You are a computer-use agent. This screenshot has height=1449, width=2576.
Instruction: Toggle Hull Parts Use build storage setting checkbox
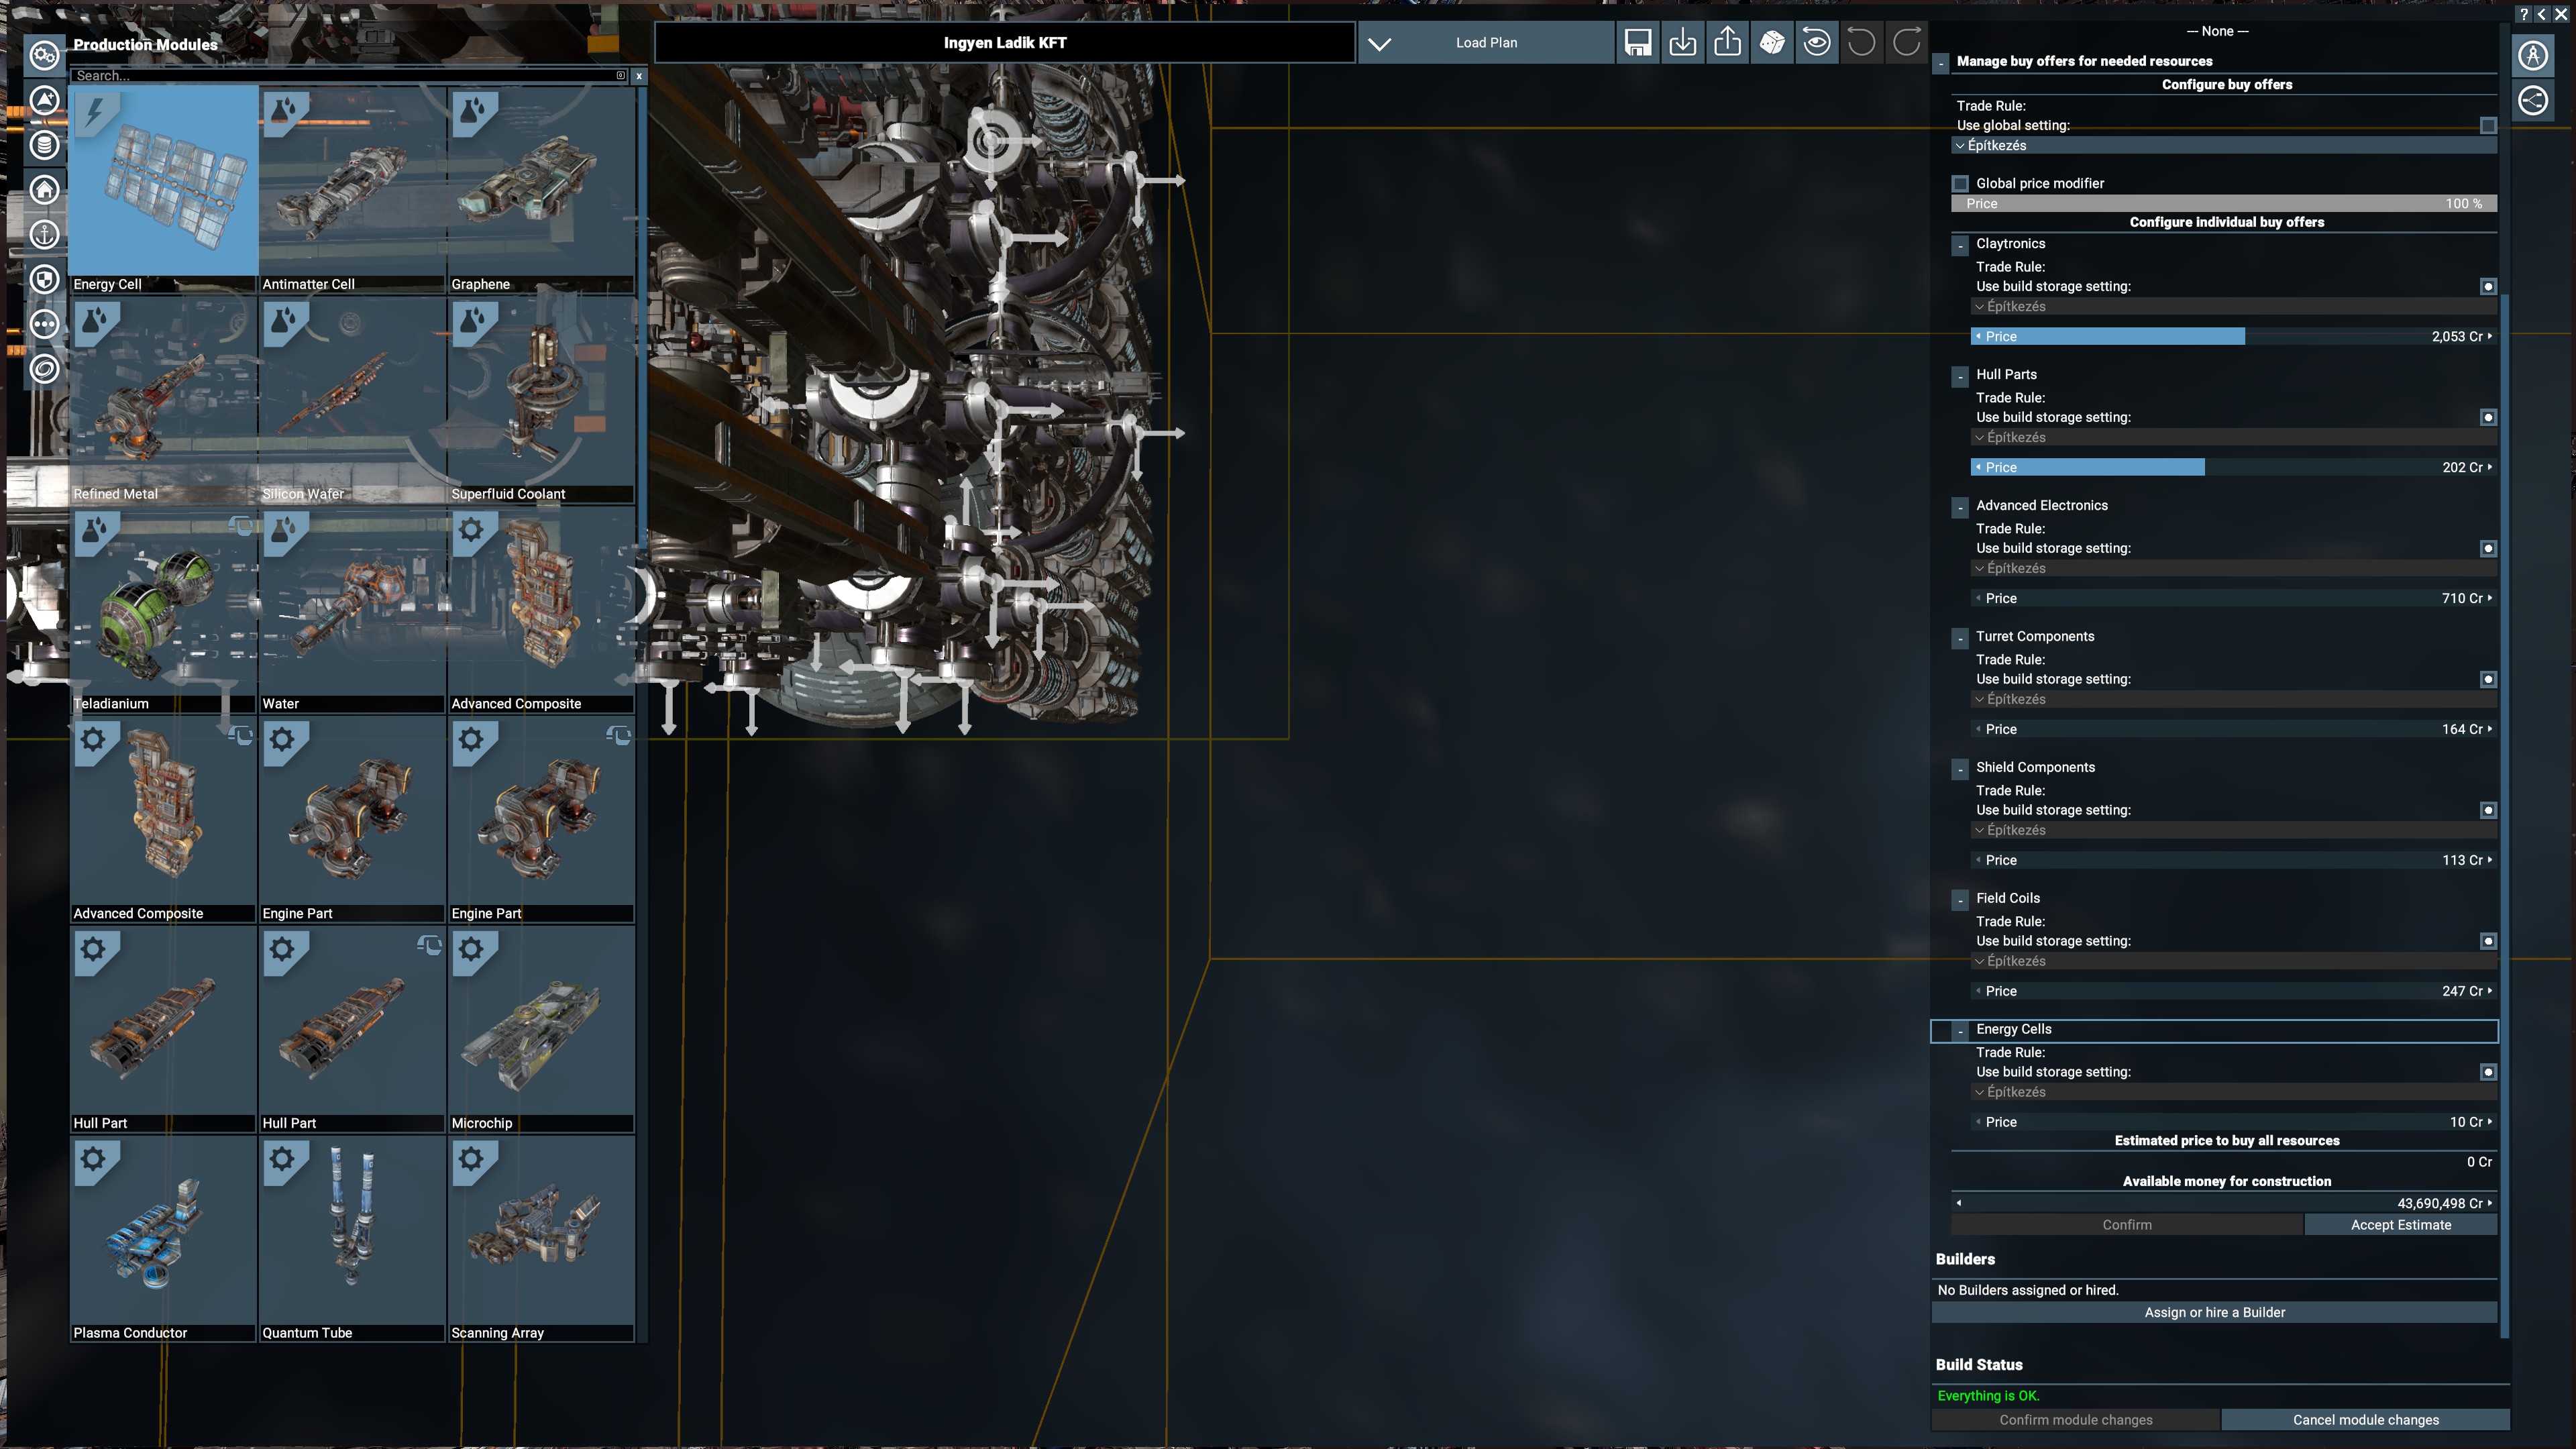pyautogui.click(x=2488, y=418)
